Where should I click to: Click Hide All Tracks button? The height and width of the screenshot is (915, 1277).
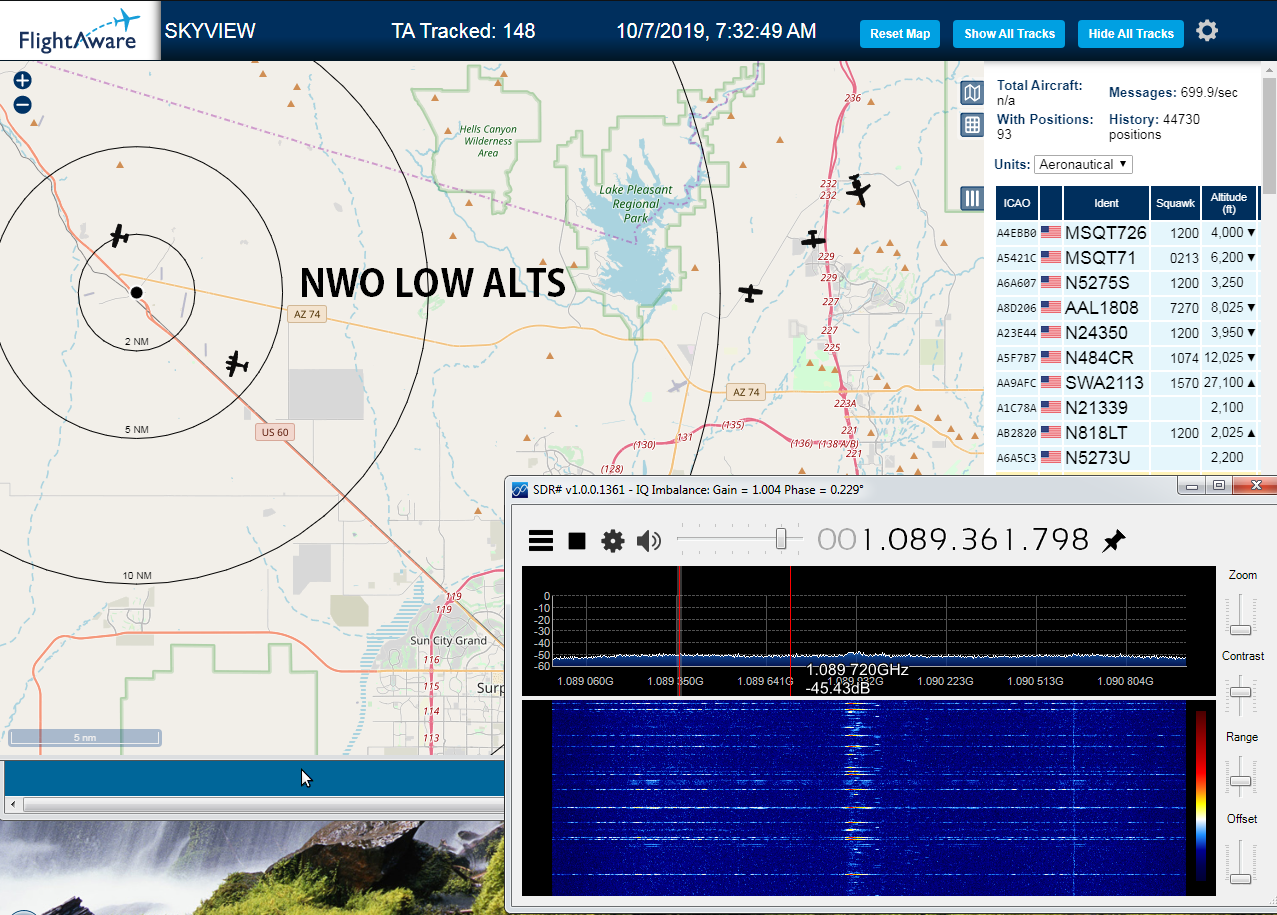pos(1131,33)
